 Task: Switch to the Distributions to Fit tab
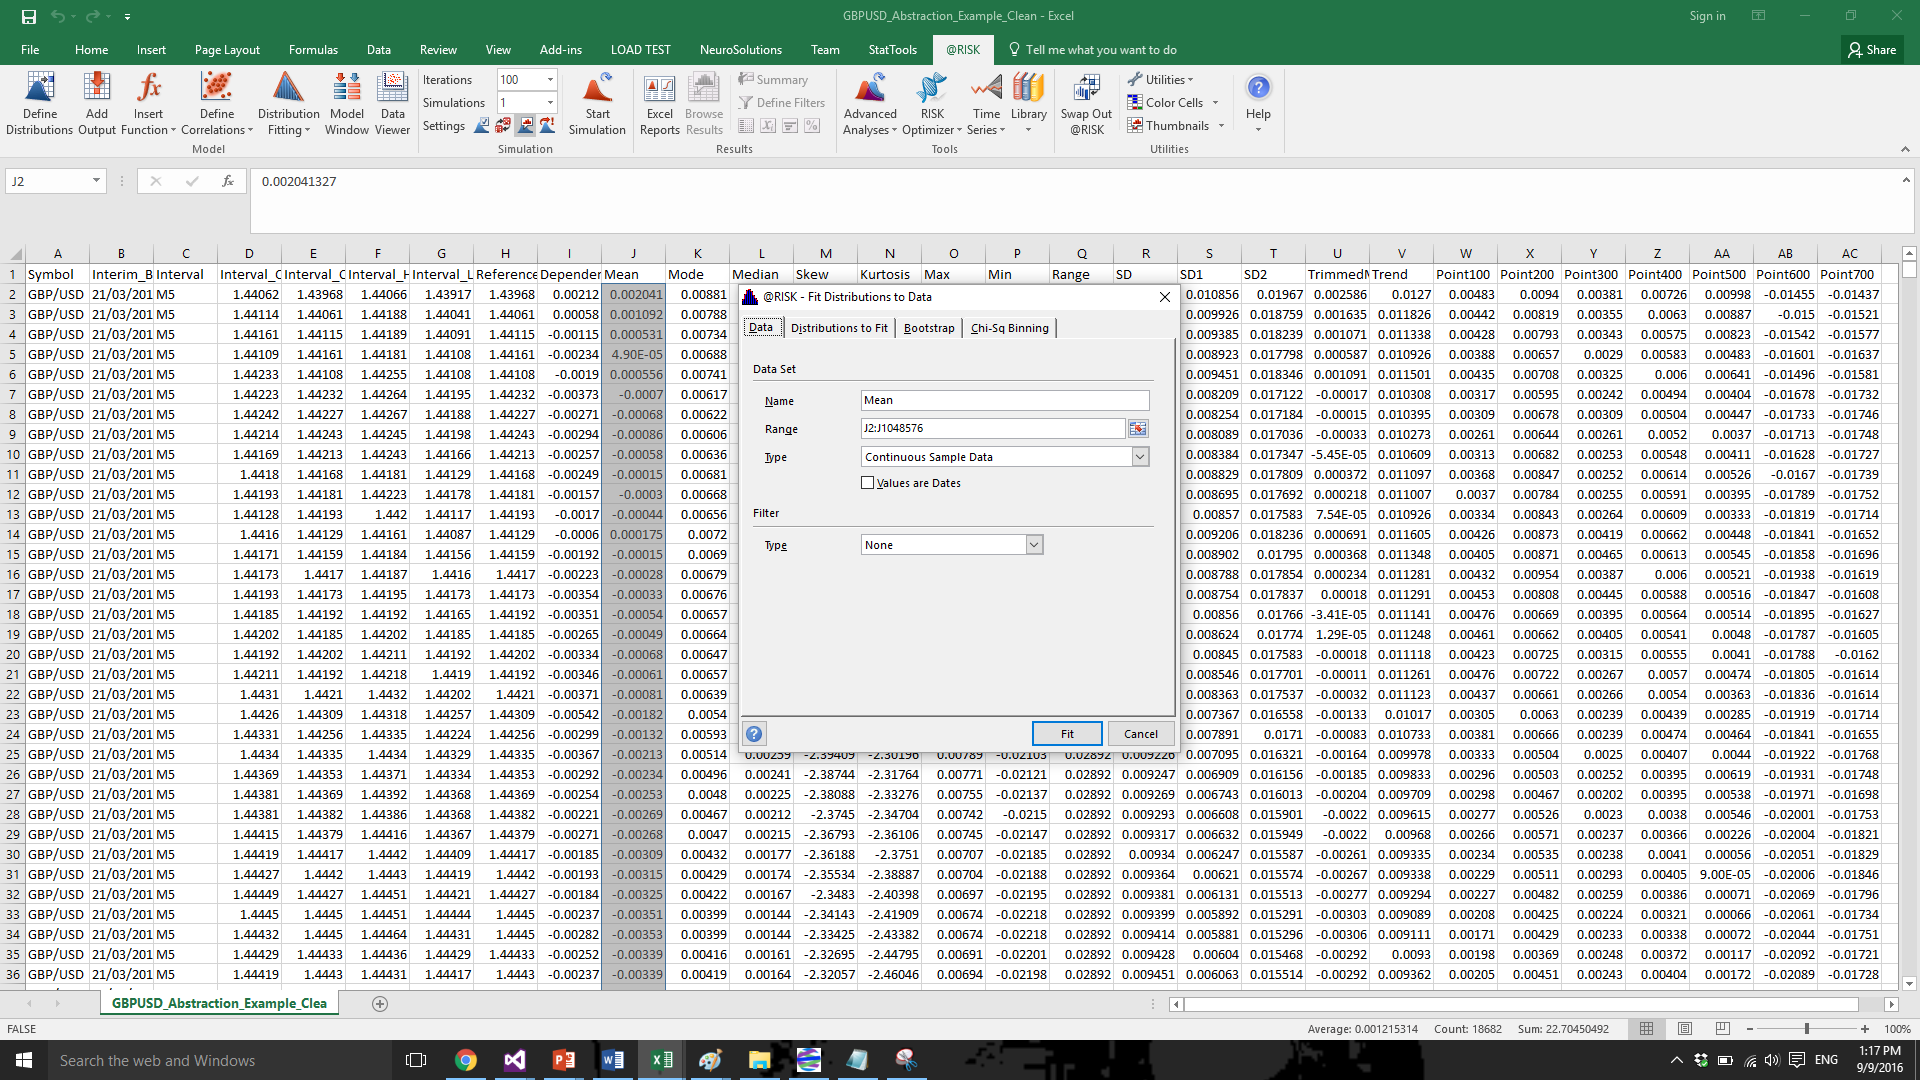(x=838, y=328)
